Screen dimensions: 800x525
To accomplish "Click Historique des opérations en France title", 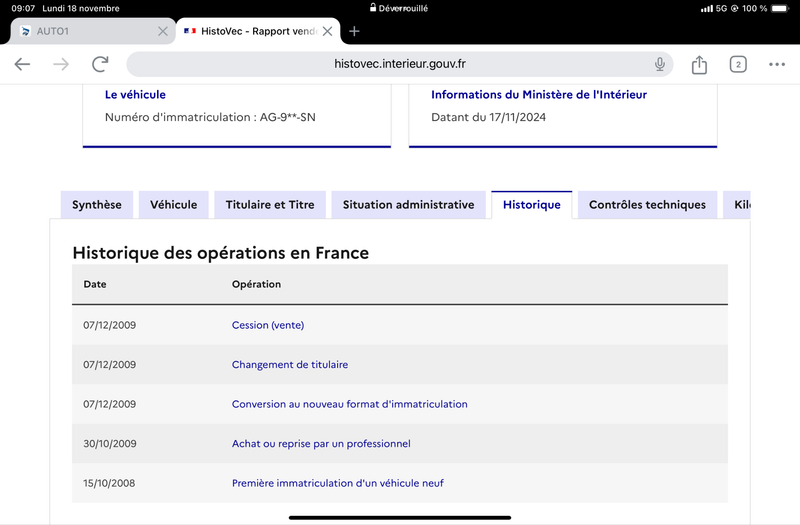I will point(220,253).
